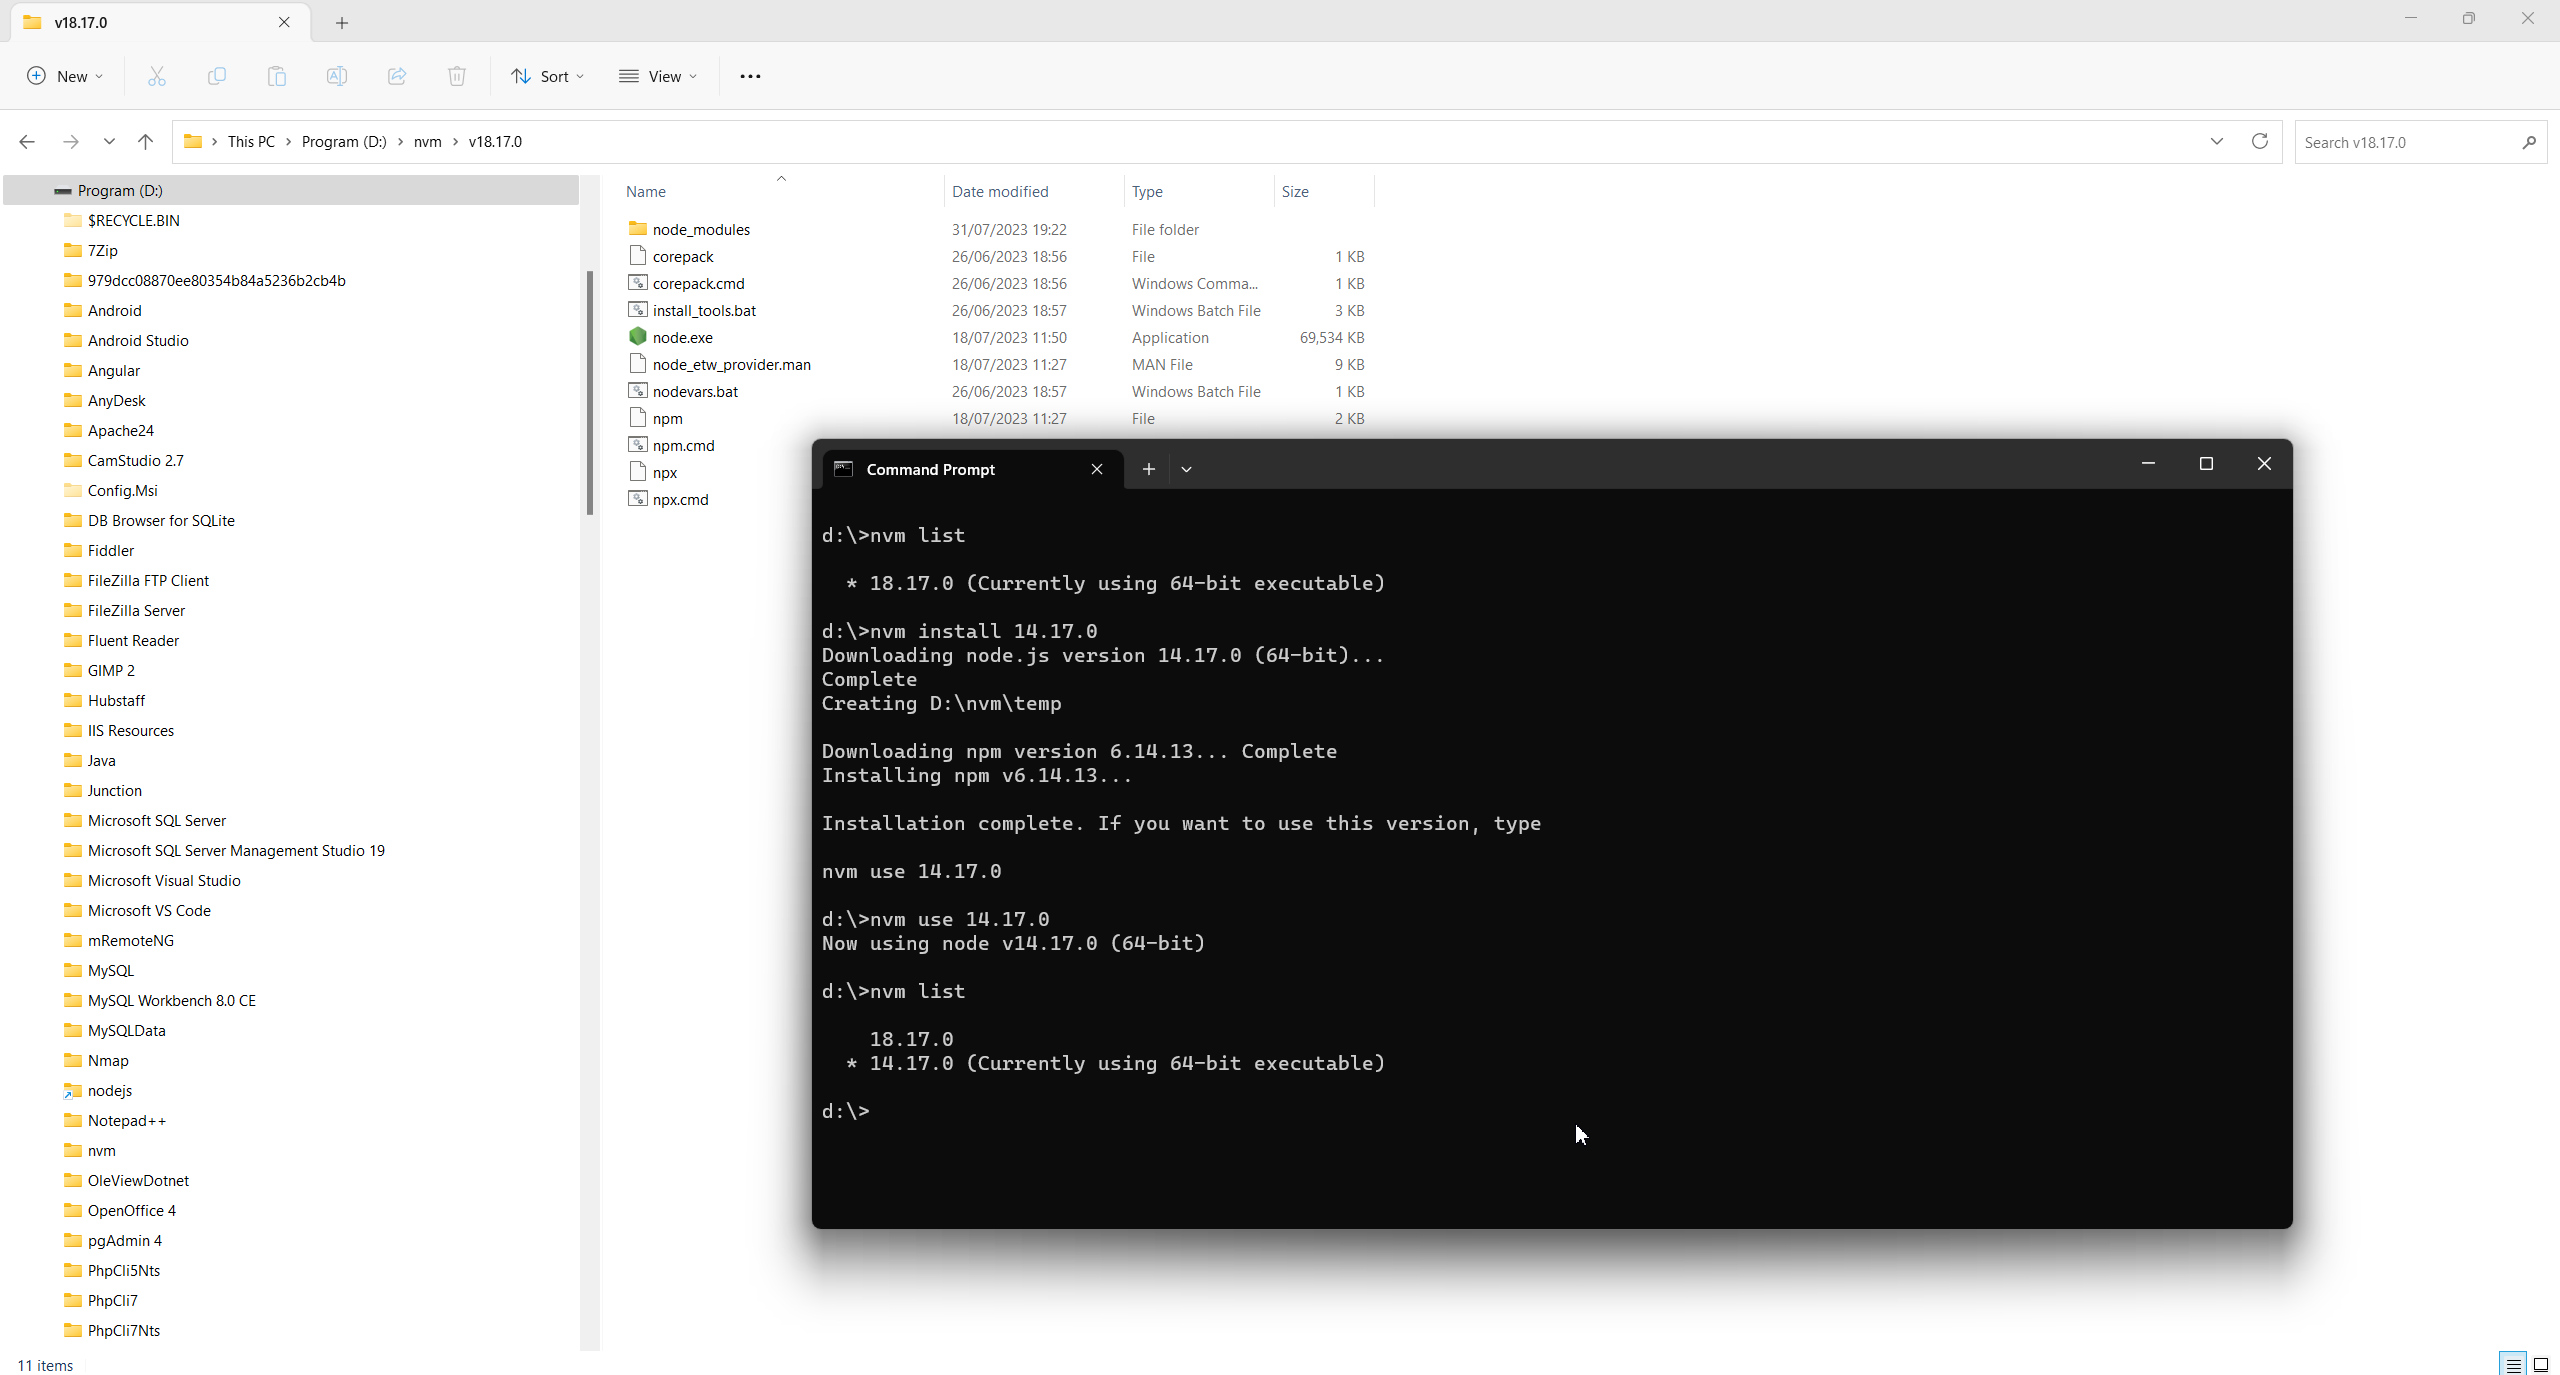Select the Command Prompt tab
This screenshot has height=1375, width=2560.
(930, 469)
